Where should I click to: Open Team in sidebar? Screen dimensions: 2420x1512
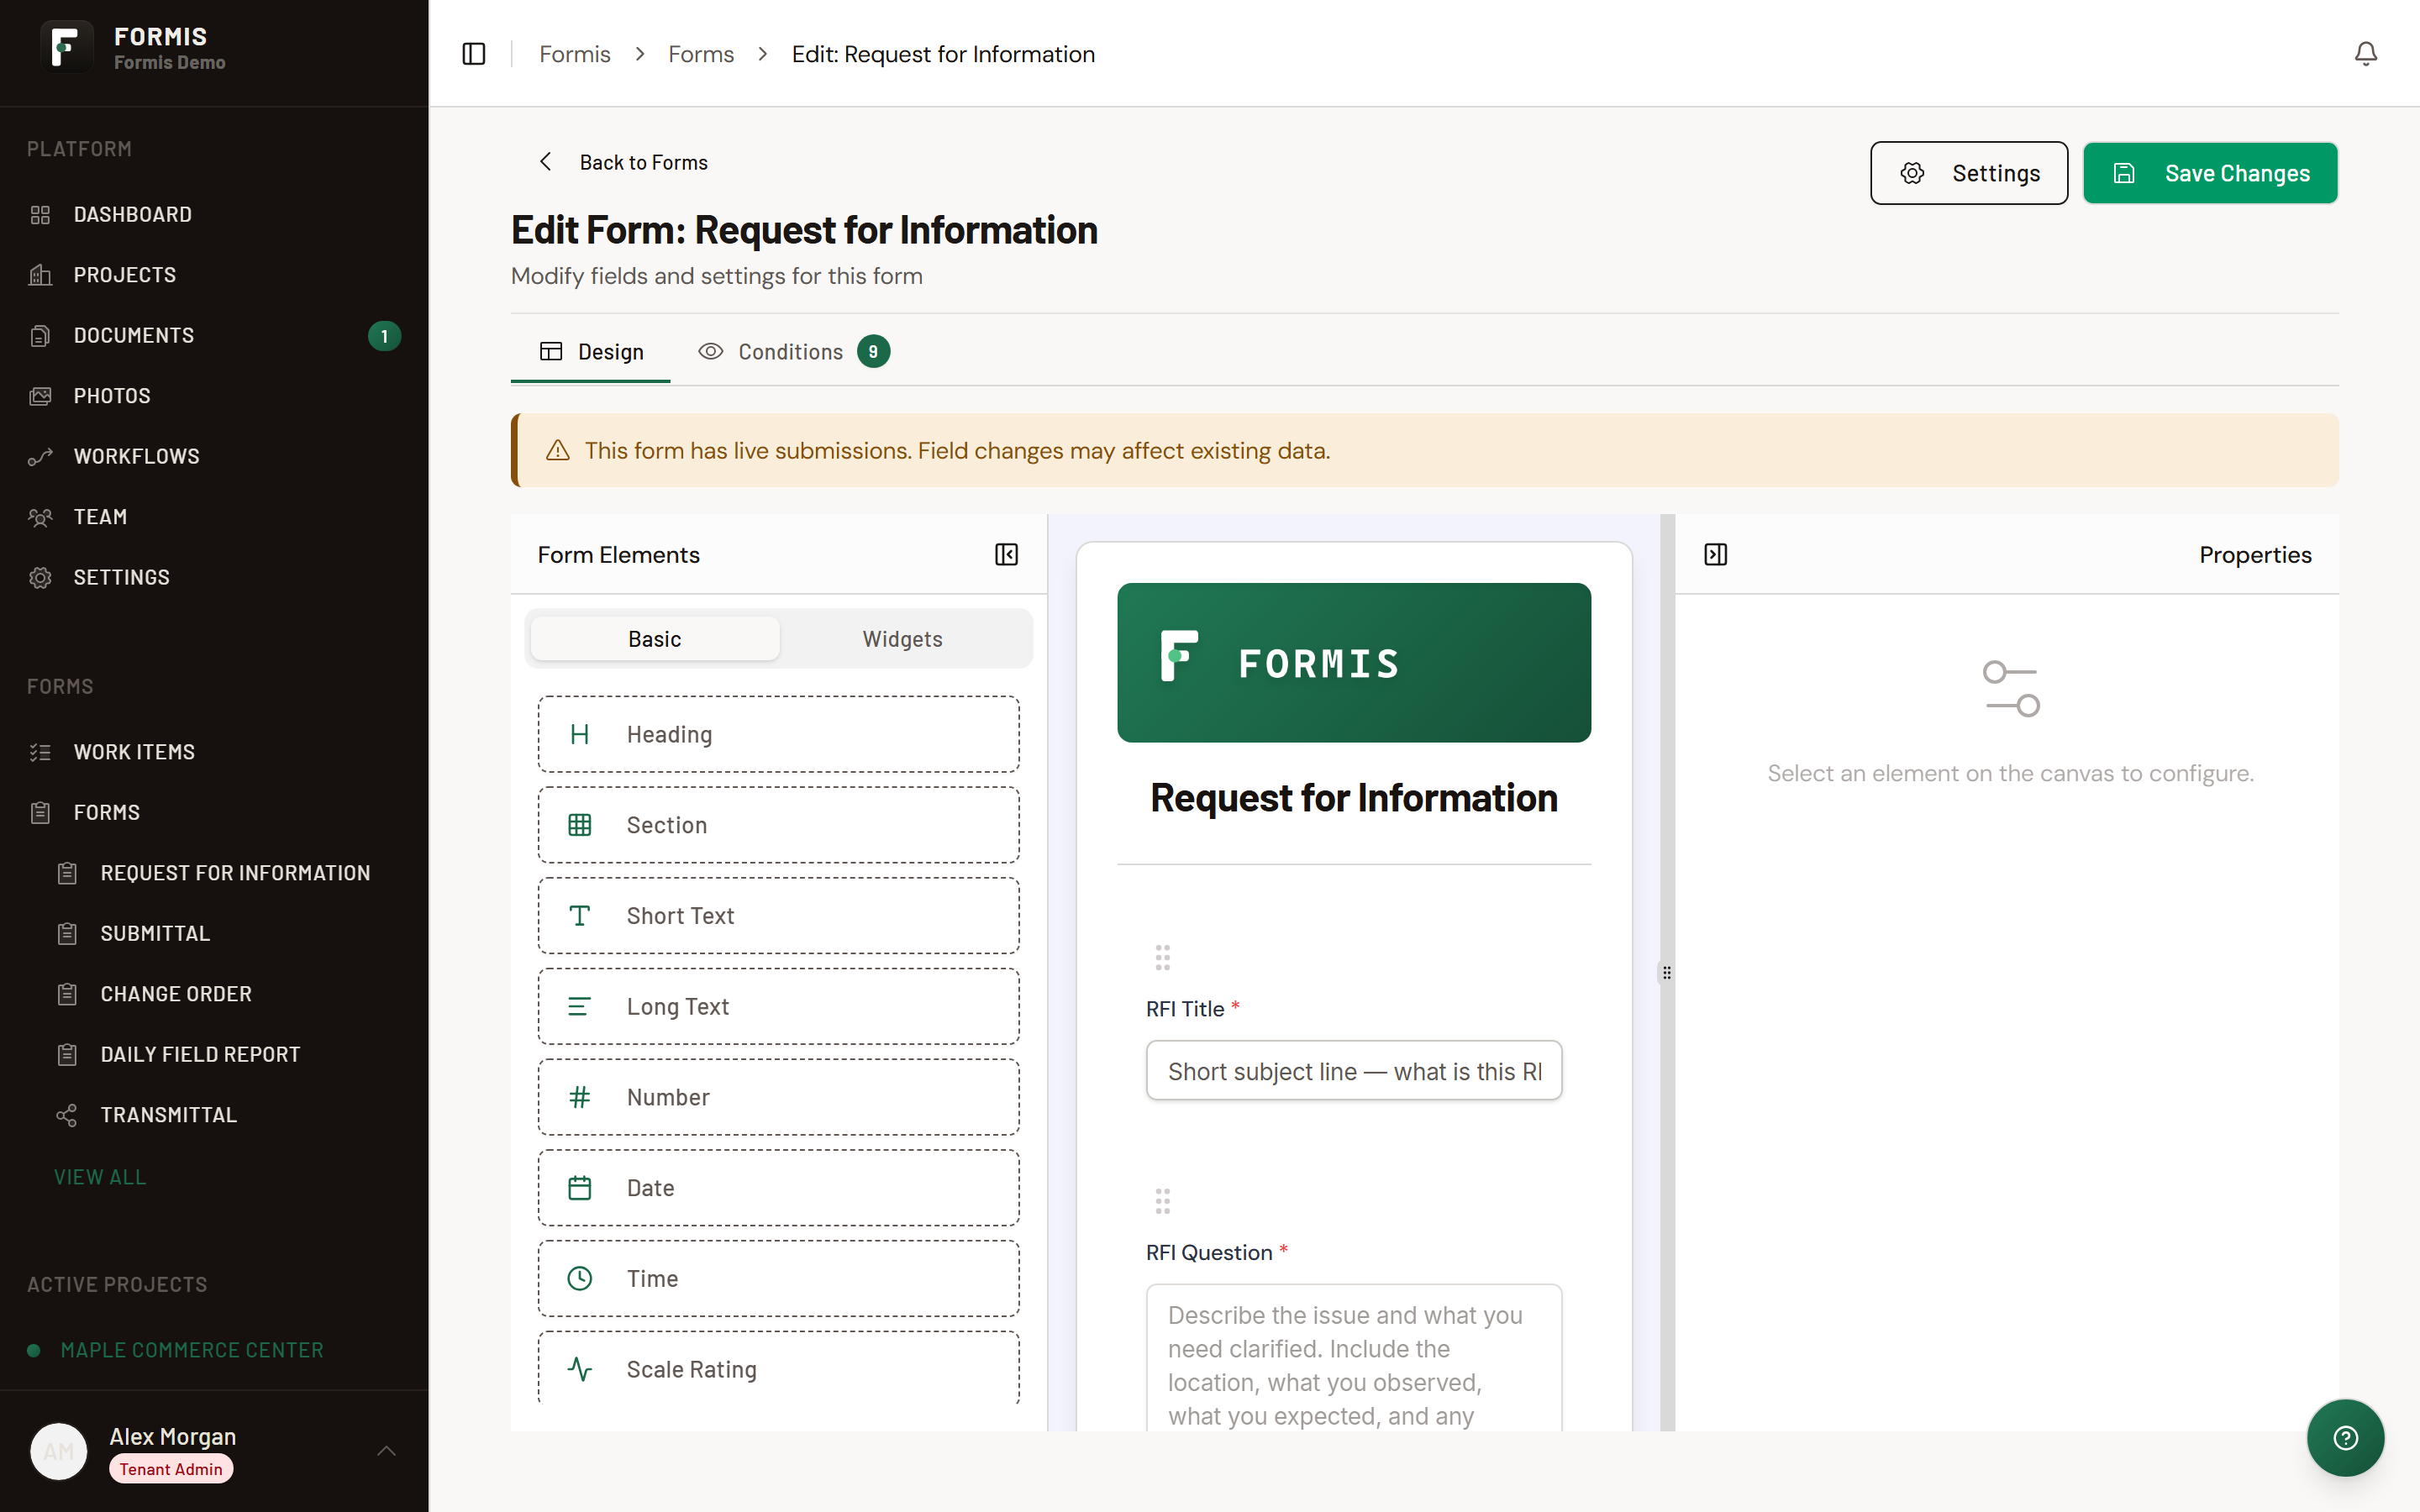coord(214,517)
